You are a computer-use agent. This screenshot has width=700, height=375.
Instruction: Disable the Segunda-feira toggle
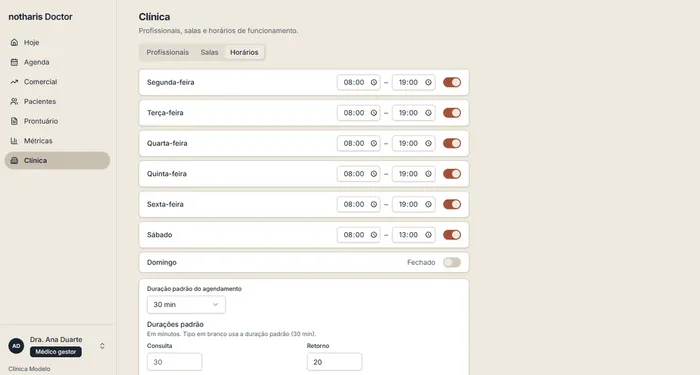click(452, 82)
